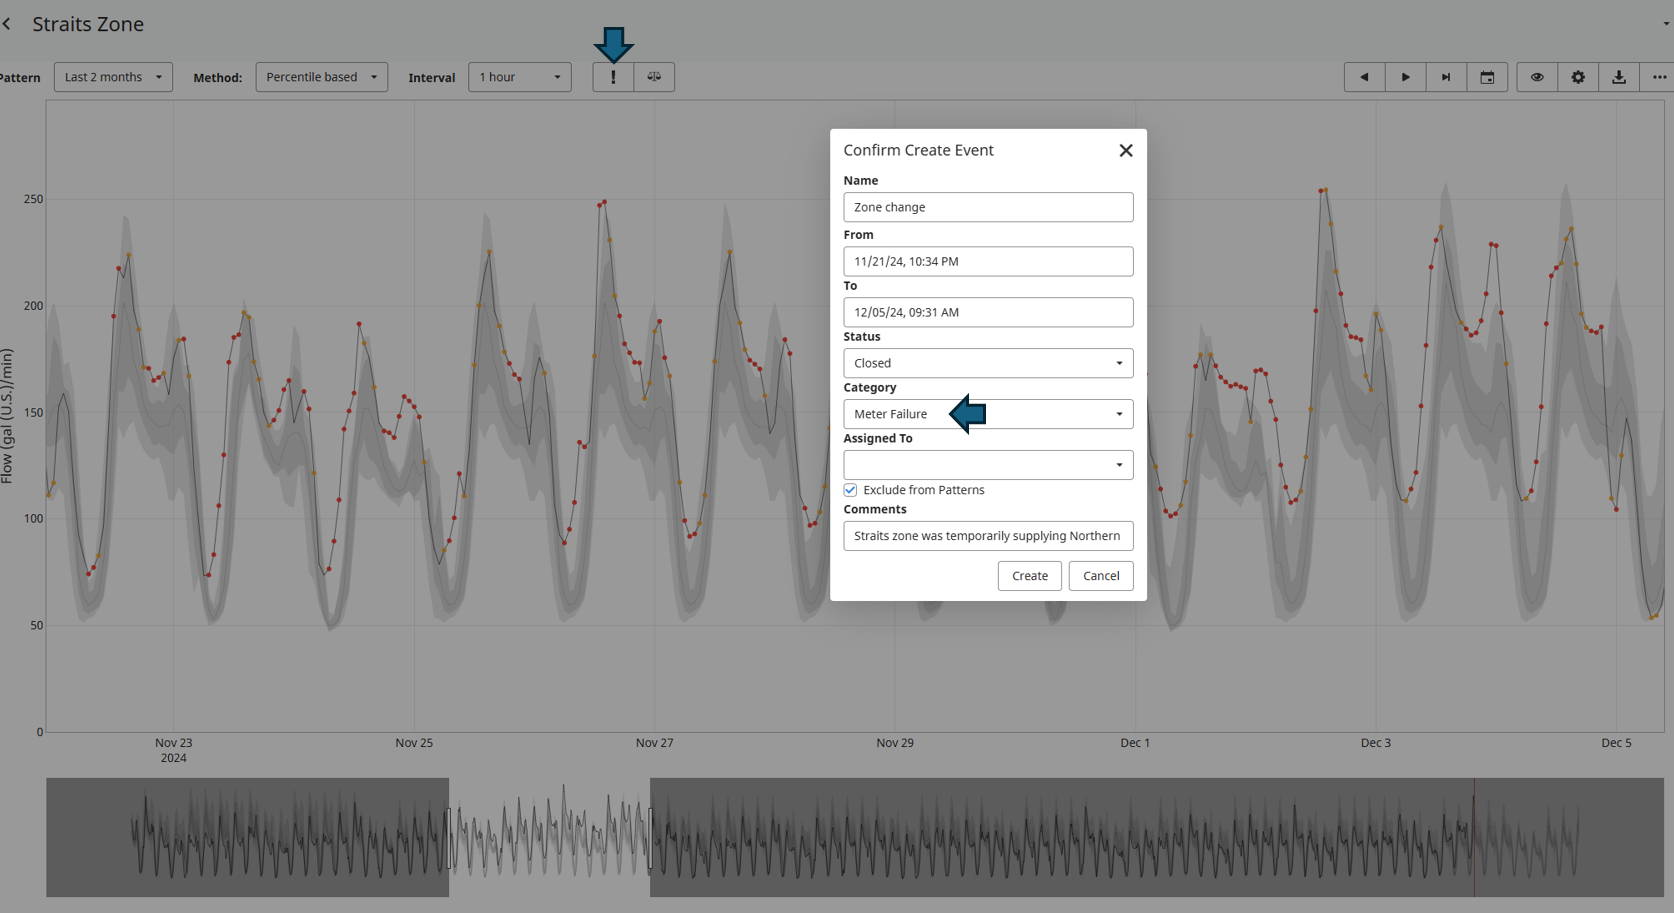Jump to latest data skip-end icon
Screen dimensions: 1674x913
coord(1446,77)
